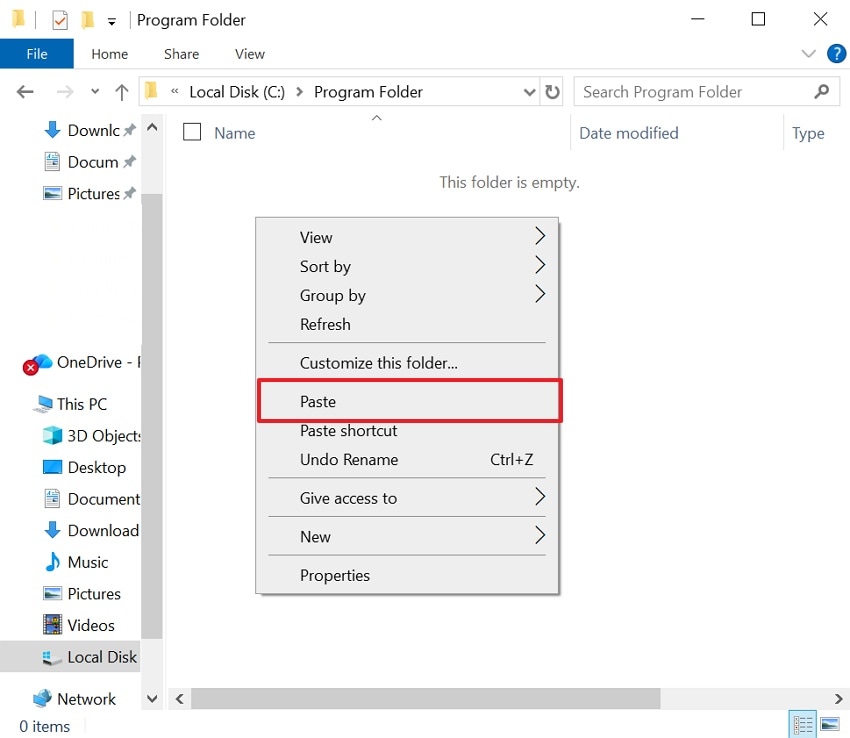Open the File menu
The image size is (850, 738).
pyautogui.click(x=37, y=54)
